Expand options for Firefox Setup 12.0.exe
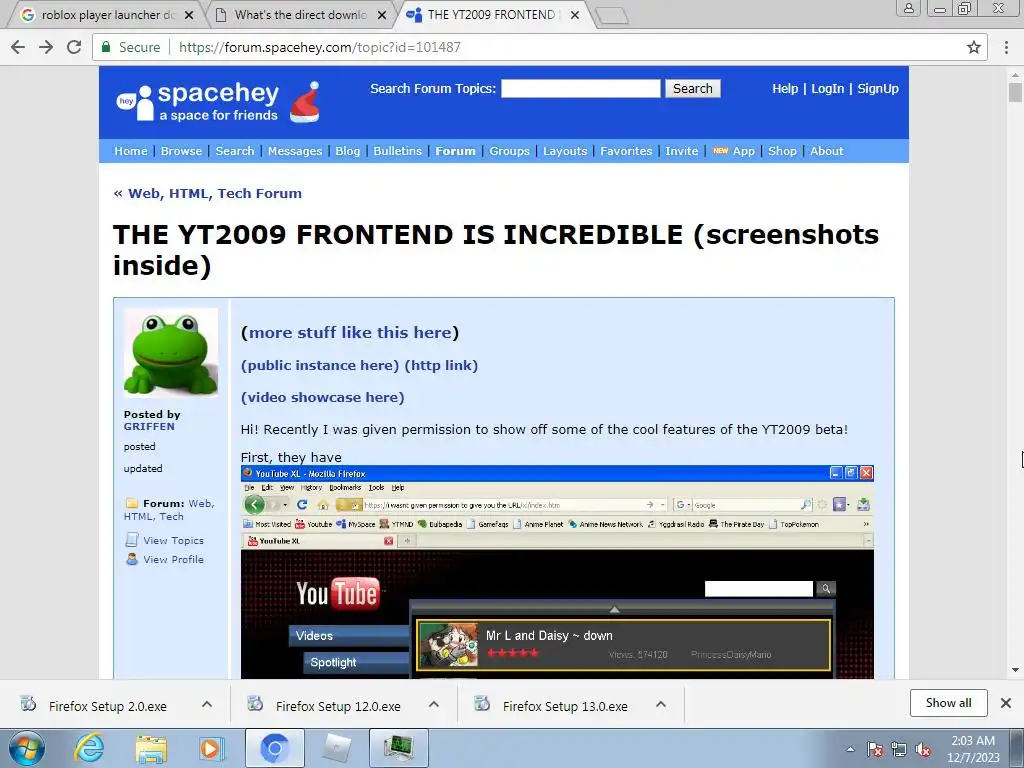 (x=434, y=704)
